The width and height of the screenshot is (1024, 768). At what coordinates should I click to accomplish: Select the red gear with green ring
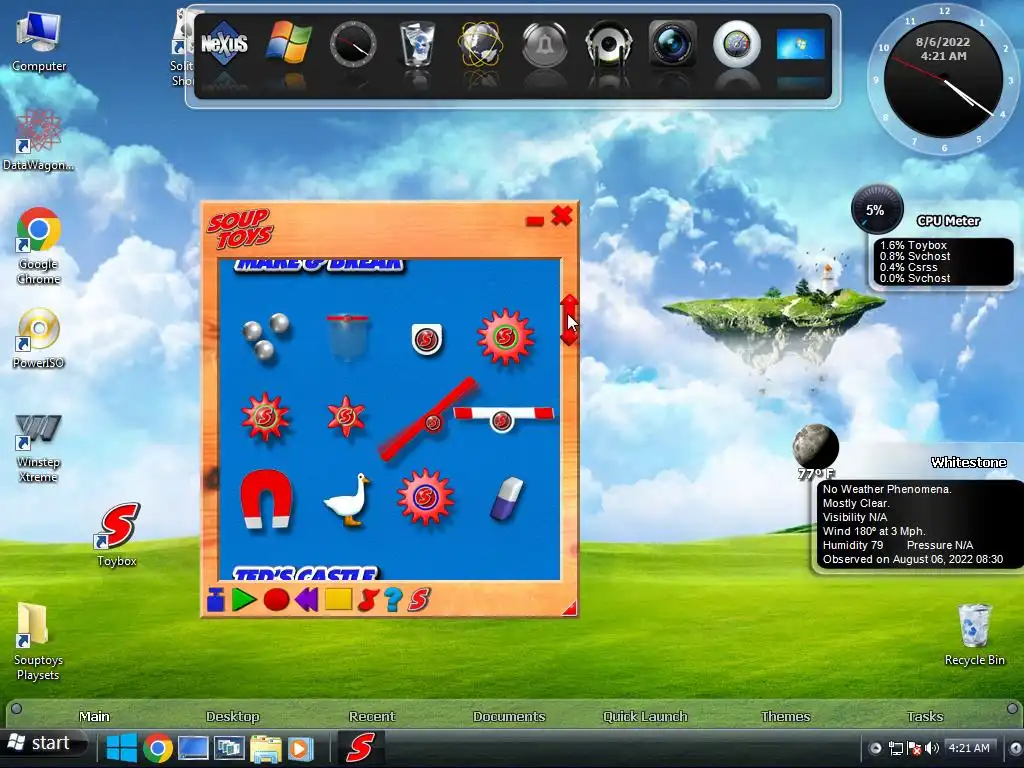pyautogui.click(x=505, y=337)
